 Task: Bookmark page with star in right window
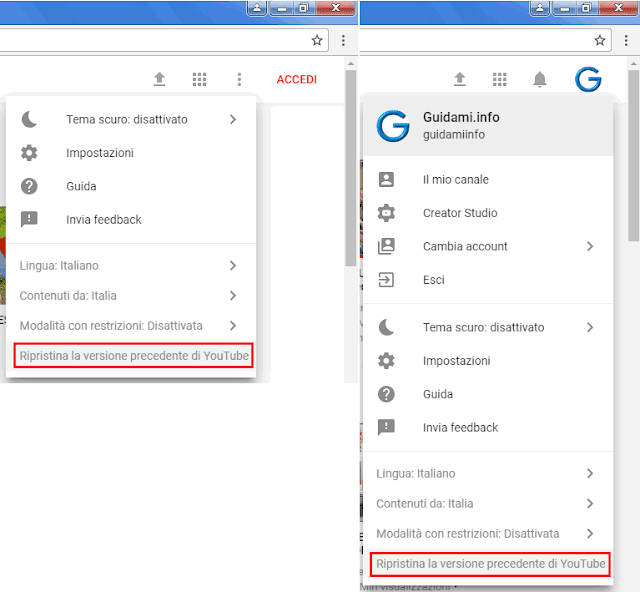click(x=600, y=40)
